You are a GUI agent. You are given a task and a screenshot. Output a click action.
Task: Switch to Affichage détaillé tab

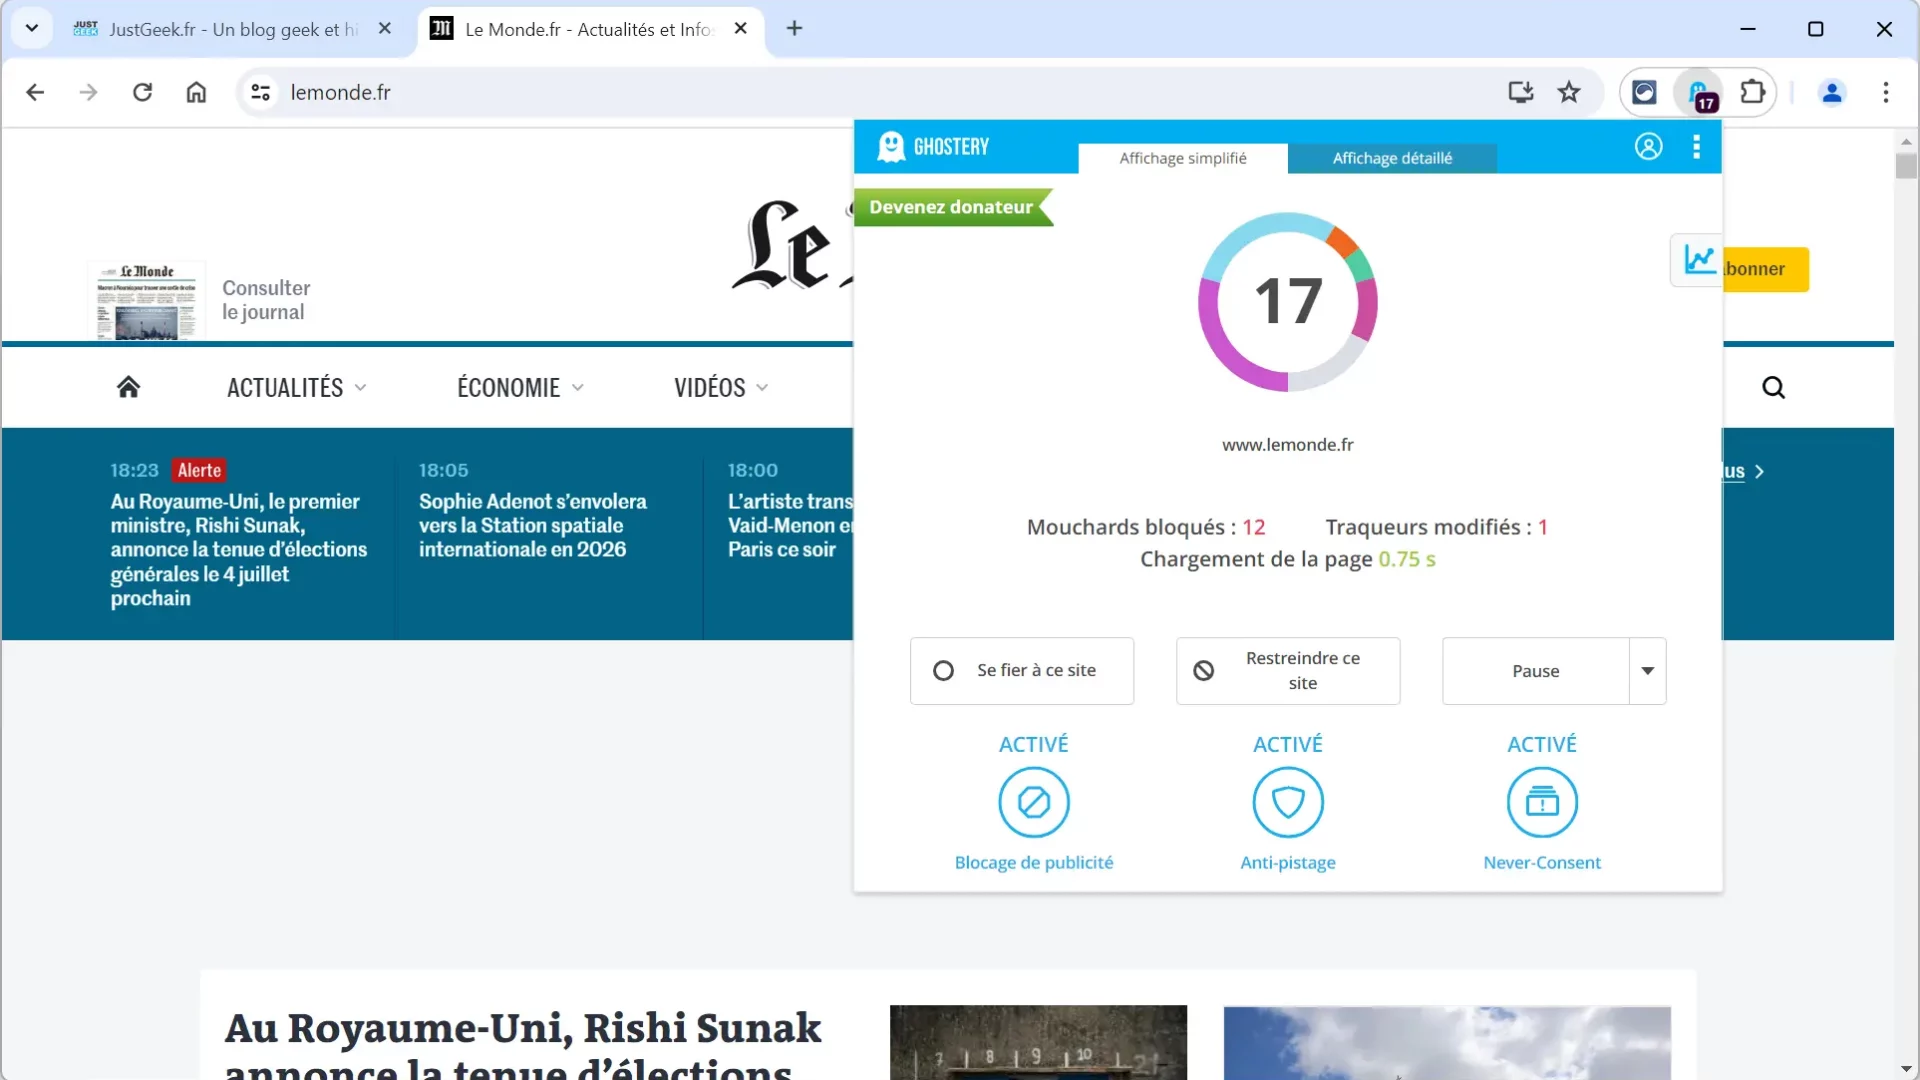click(x=1392, y=158)
